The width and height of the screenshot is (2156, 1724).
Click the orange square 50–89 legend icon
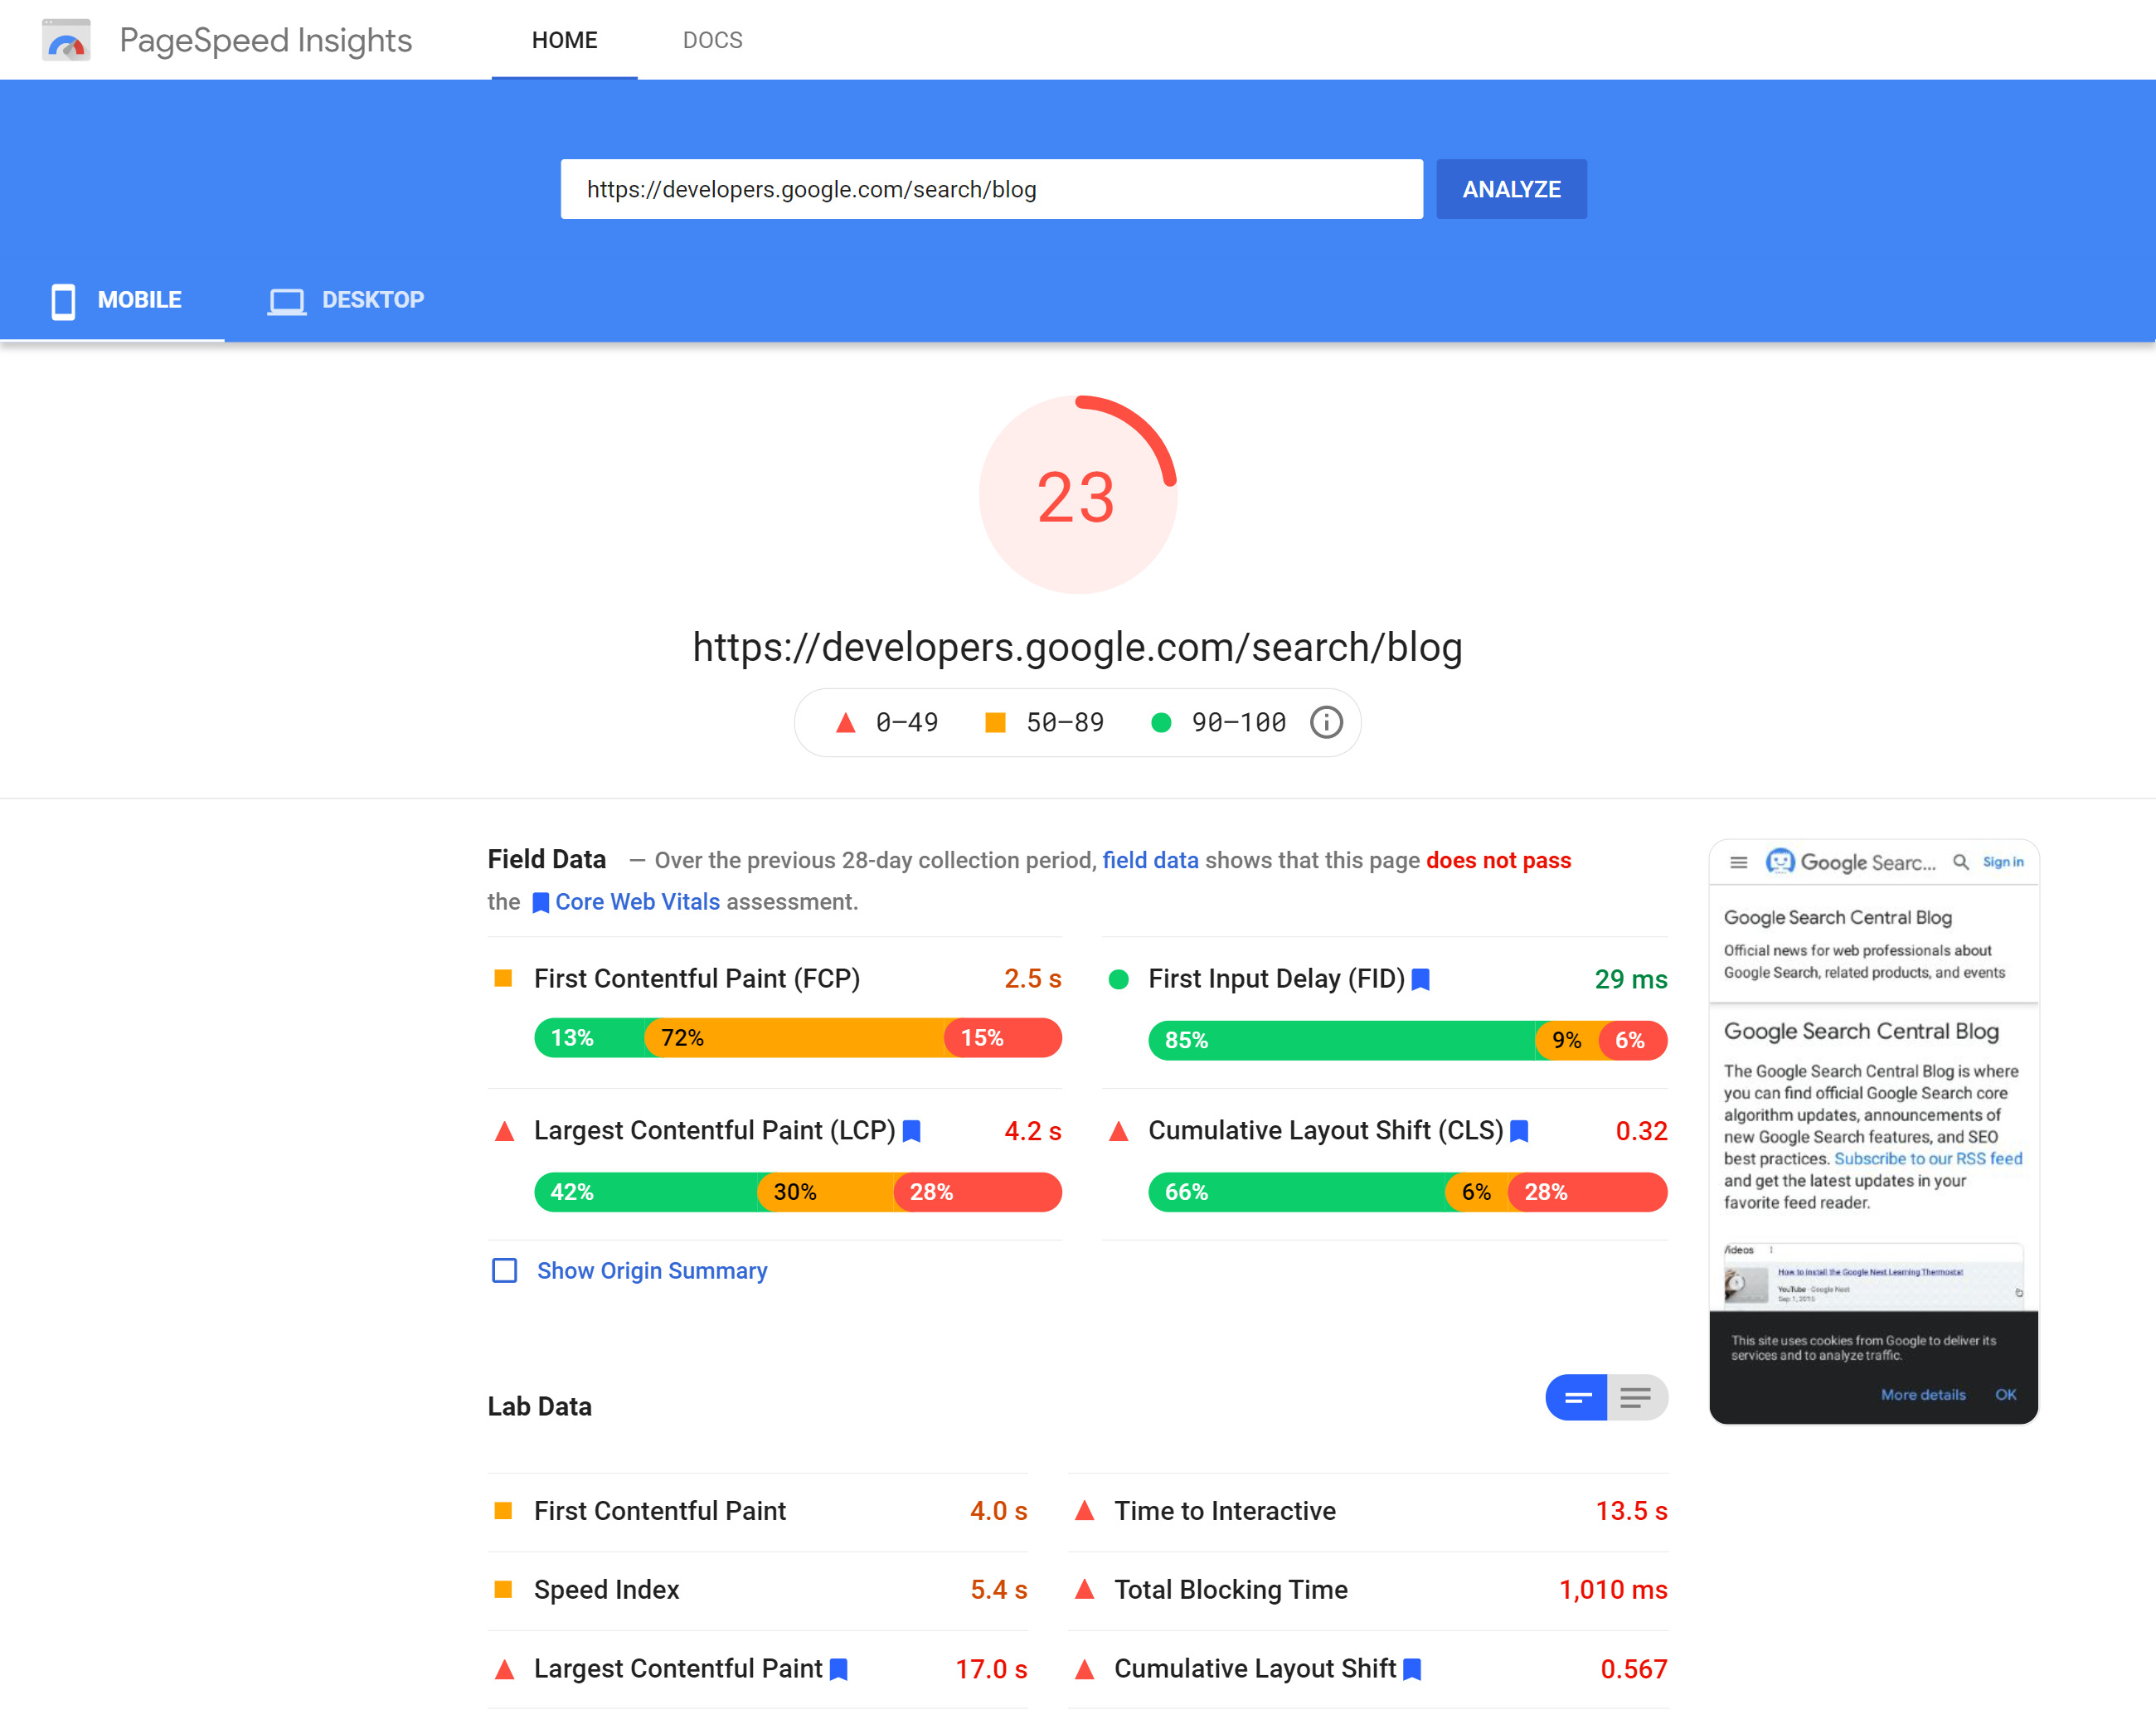tap(995, 722)
